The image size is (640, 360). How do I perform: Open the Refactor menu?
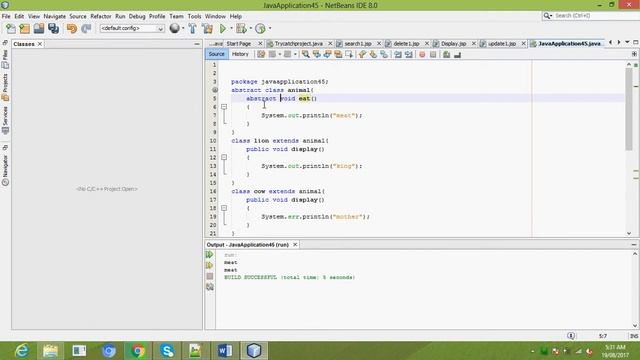coord(100,16)
